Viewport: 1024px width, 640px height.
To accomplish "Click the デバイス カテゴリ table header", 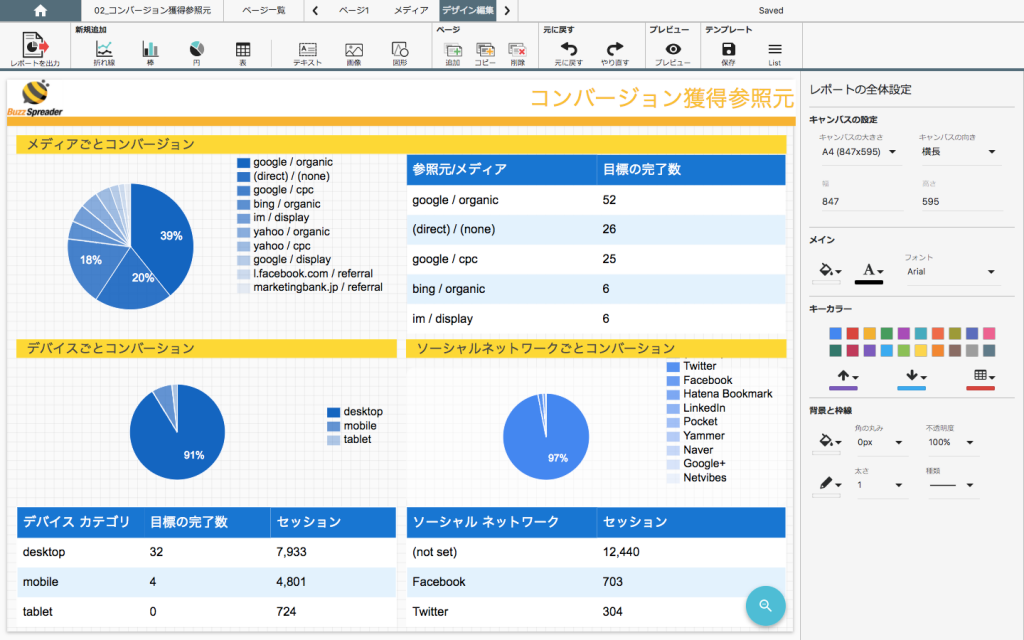I will pos(80,522).
